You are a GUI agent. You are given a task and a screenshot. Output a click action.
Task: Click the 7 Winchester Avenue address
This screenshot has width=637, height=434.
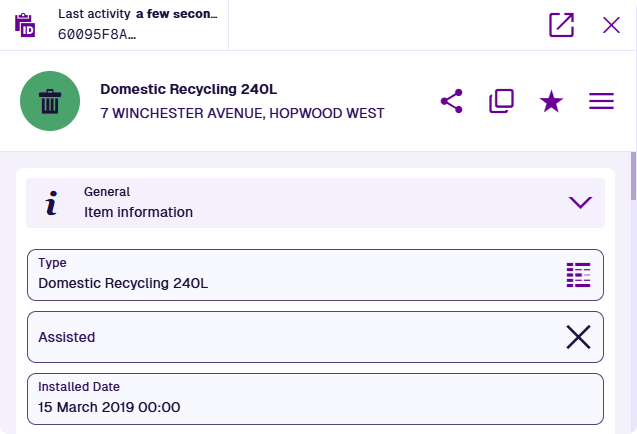coord(242,113)
